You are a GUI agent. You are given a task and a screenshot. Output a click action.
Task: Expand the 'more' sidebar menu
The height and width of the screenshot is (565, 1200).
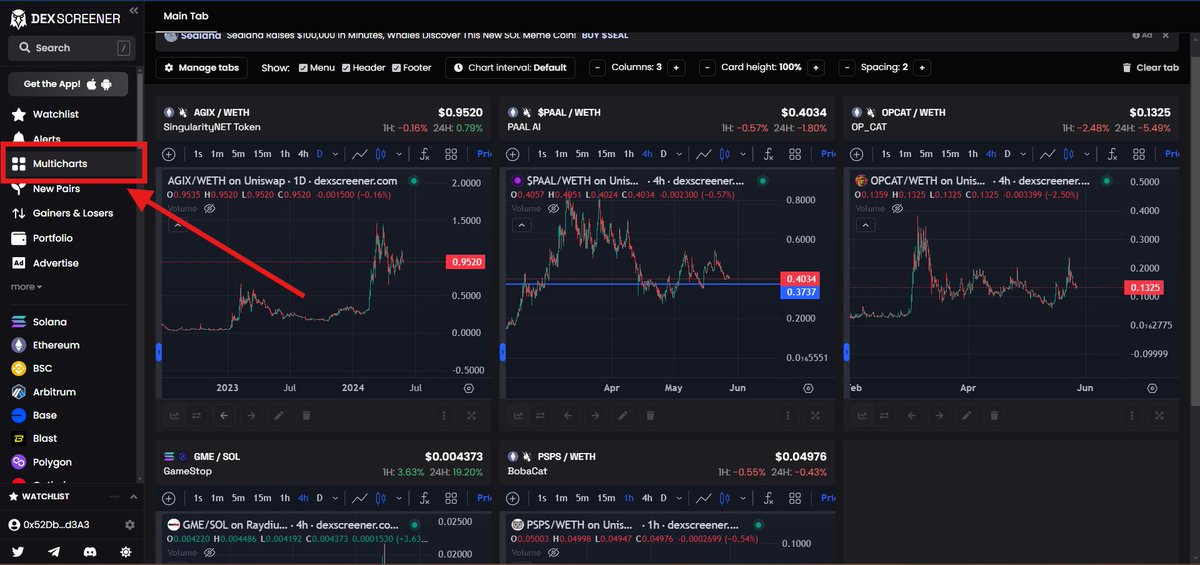[x=27, y=287]
